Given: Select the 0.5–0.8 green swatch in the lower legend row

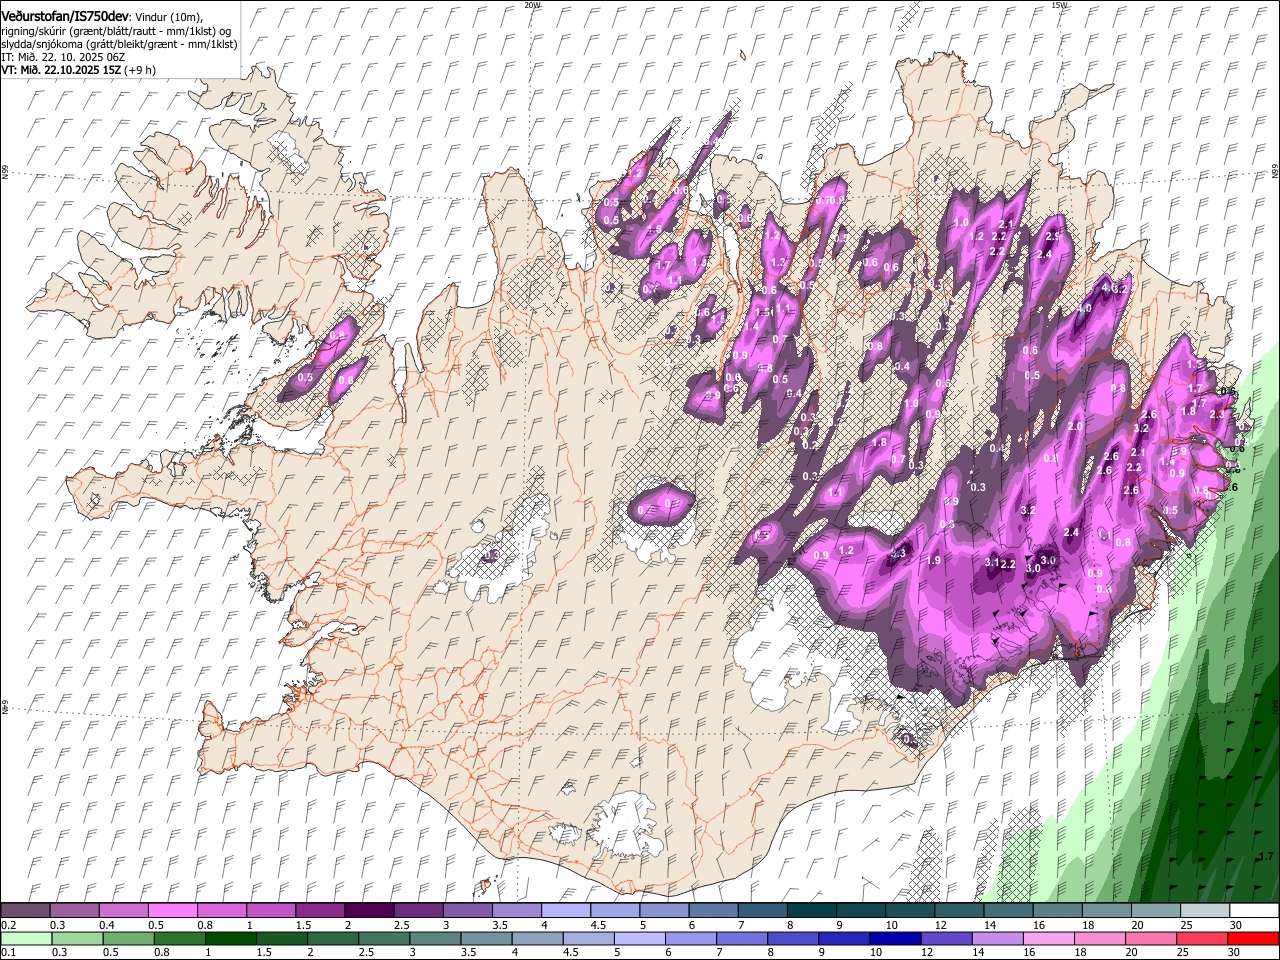Looking at the screenshot, I should click(x=128, y=939).
